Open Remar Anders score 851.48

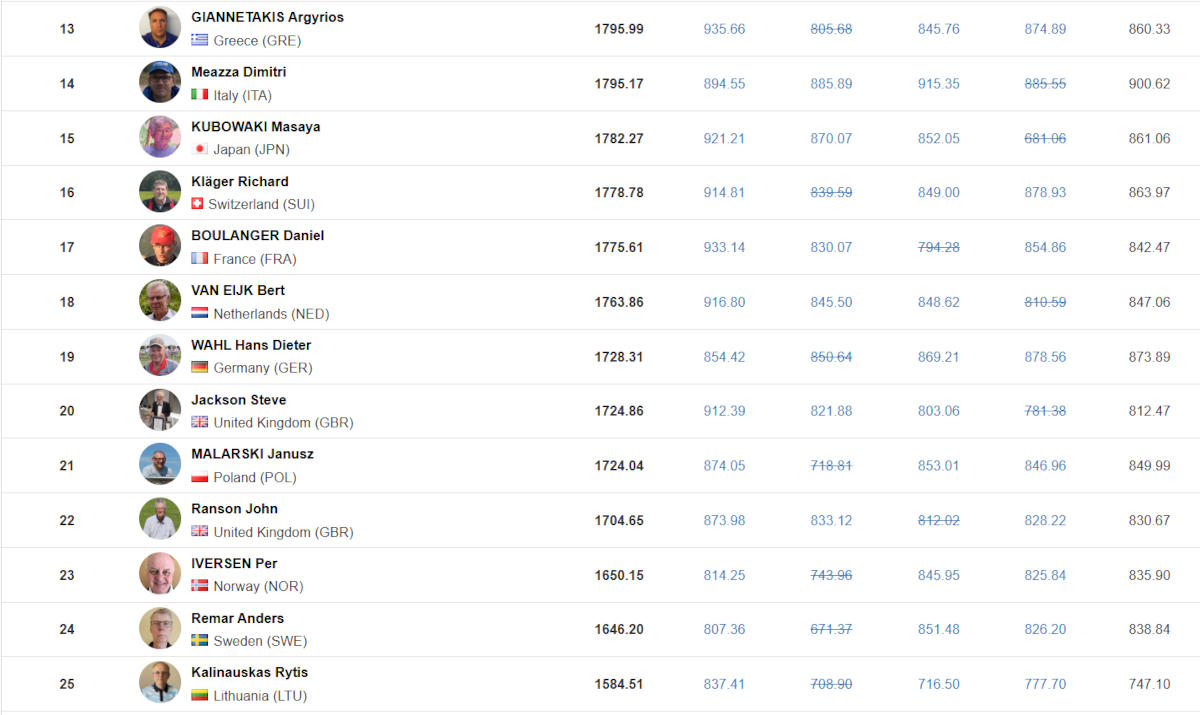point(938,629)
